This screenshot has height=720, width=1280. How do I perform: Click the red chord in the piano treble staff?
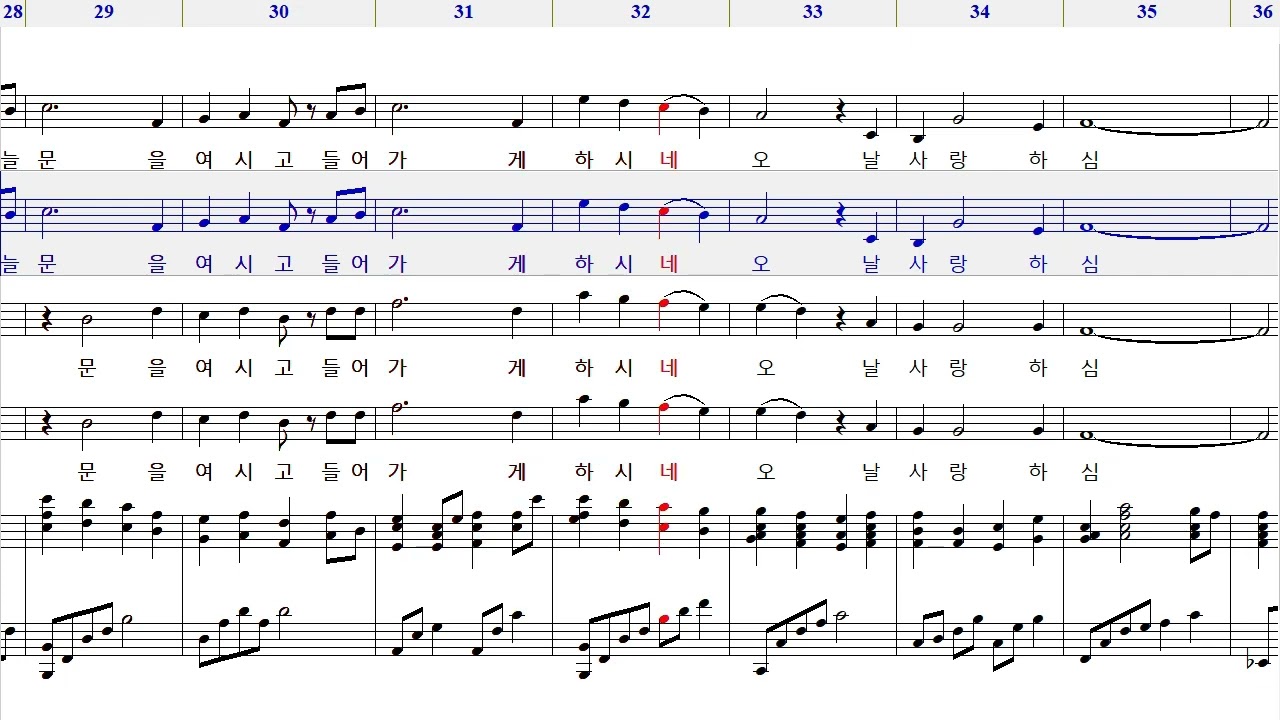tap(662, 518)
